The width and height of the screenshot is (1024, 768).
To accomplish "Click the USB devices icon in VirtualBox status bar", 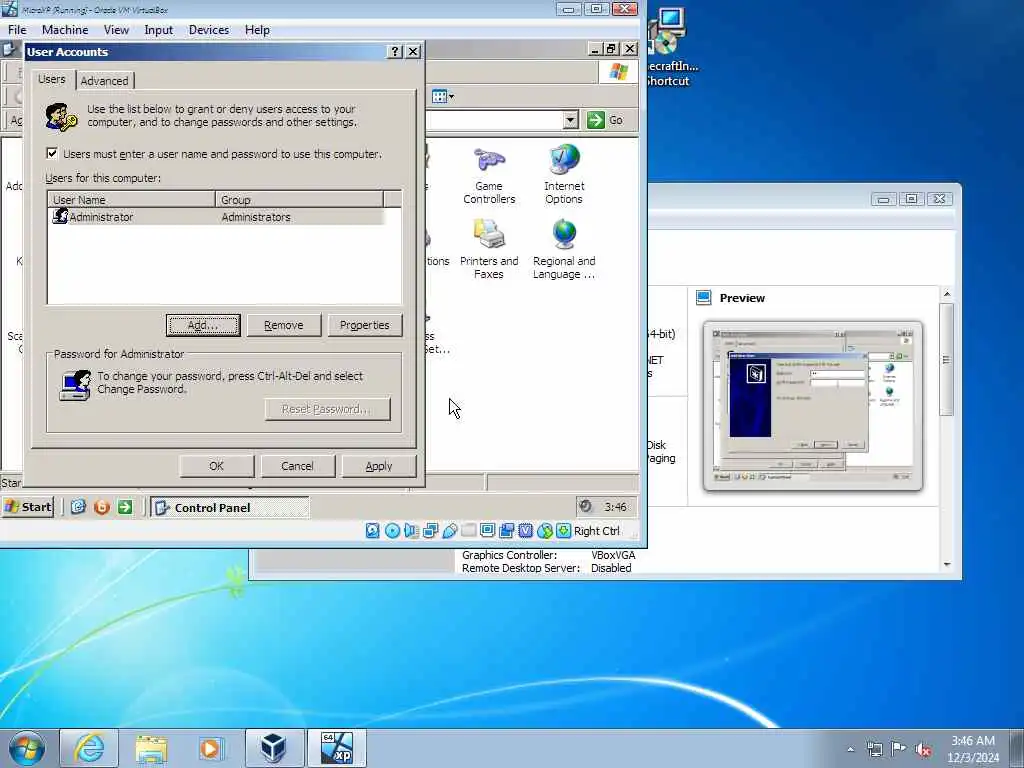I will pyautogui.click(x=449, y=531).
